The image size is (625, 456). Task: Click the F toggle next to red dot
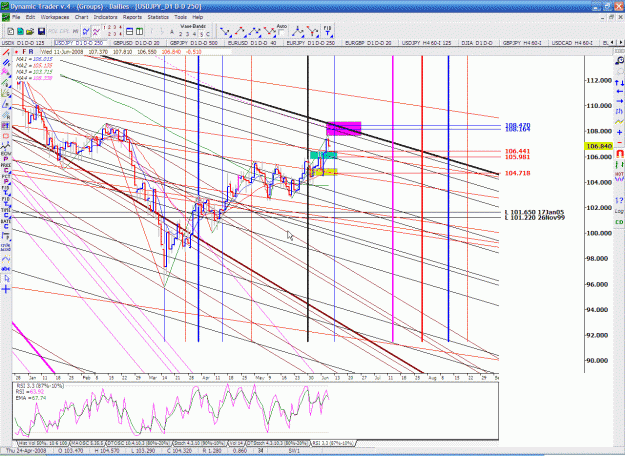[x=24, y=52]
